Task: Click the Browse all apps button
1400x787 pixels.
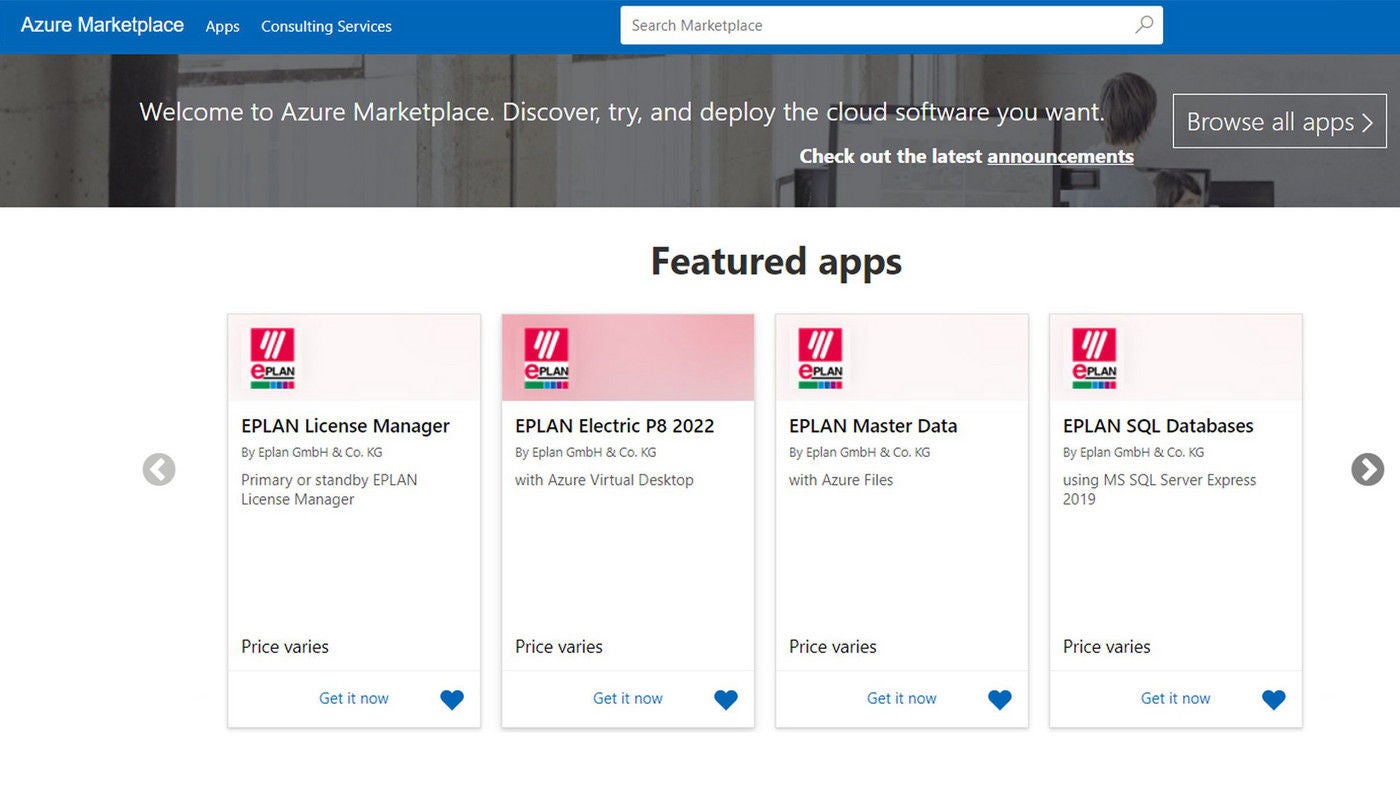Action: point(1279,121)
